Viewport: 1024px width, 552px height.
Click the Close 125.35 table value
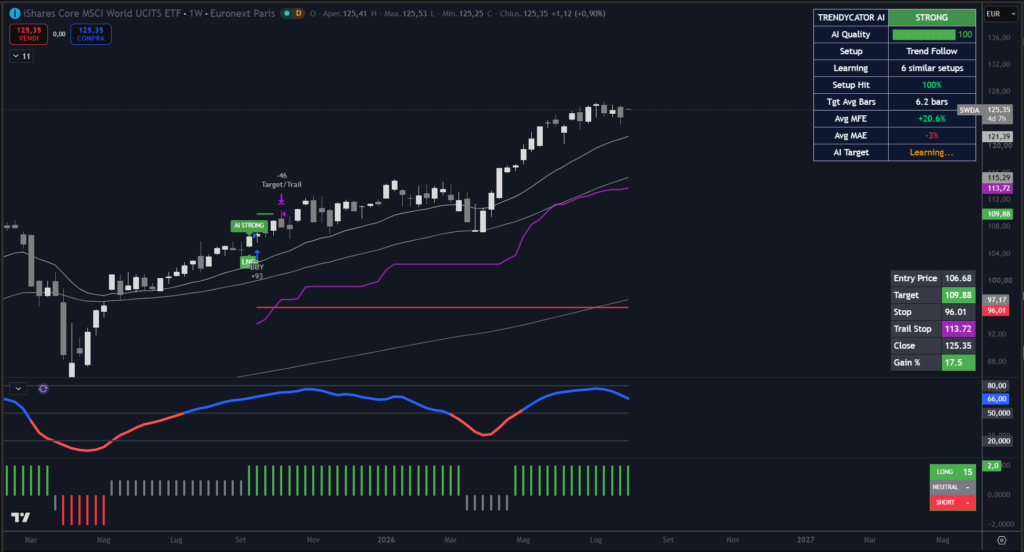(x=958, y=346)
